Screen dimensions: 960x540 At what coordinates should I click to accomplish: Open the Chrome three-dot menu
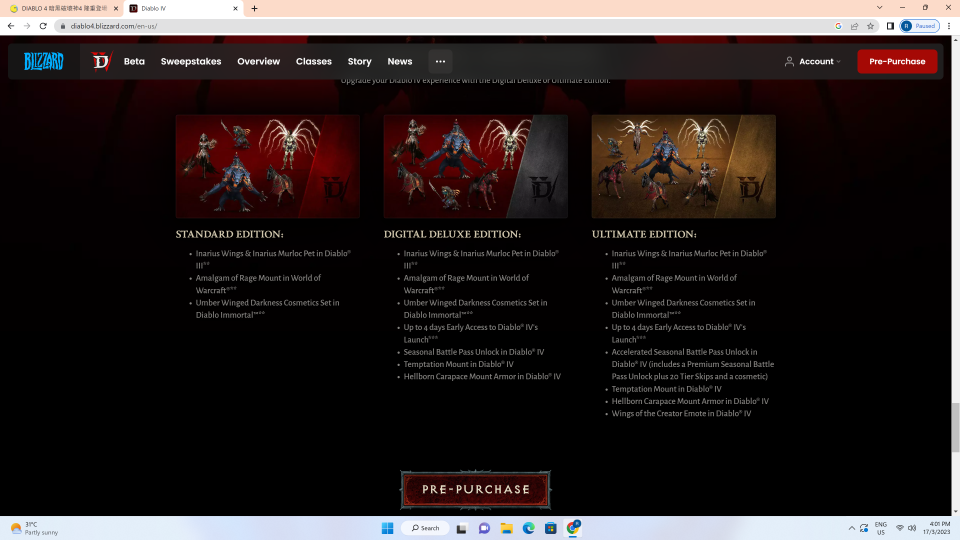[949, 26]
